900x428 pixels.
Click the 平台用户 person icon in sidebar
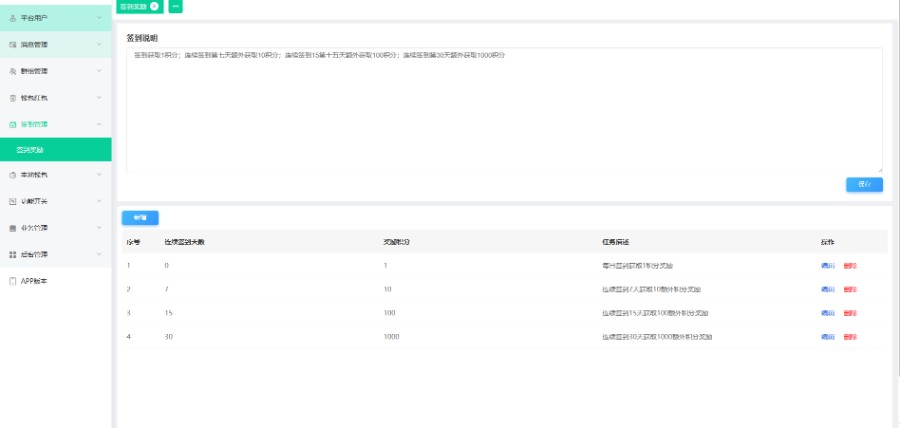[13, 18]
